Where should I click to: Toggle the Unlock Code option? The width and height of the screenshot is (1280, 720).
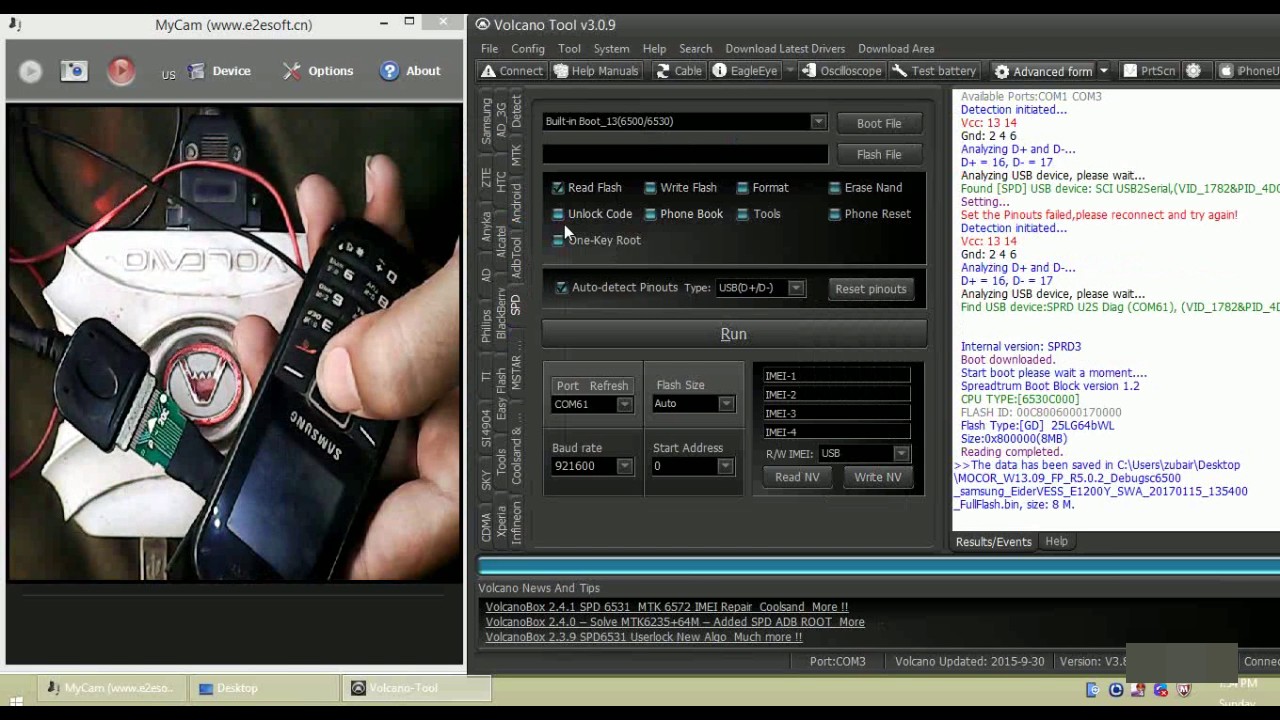point(558,214)
